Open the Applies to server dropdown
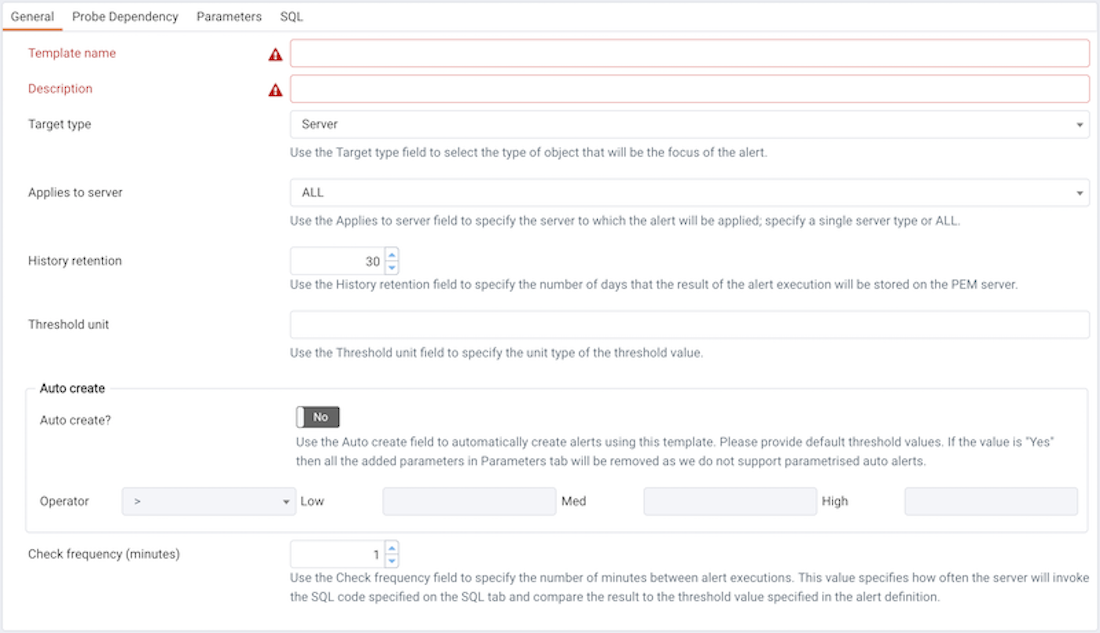1100x633 pixels. coord(690,192)
